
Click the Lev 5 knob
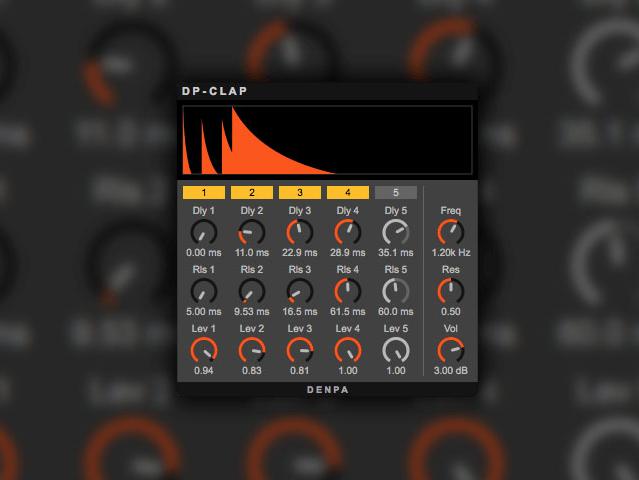tap(396, 350)
